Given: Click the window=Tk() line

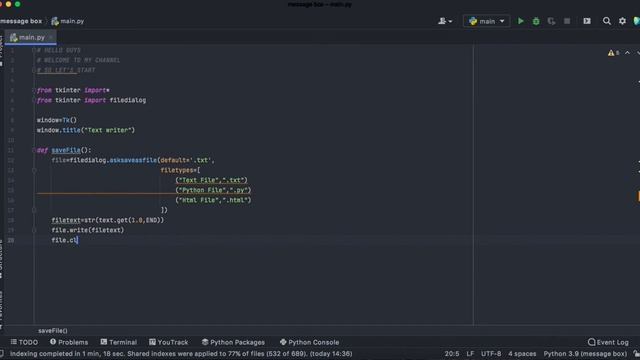Looking at the screenshot, I should (57, 120).
